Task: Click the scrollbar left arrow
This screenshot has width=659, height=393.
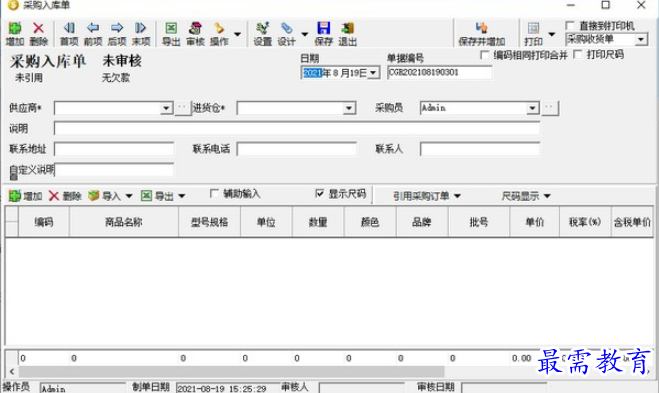Action: click(x=12, y=372)
